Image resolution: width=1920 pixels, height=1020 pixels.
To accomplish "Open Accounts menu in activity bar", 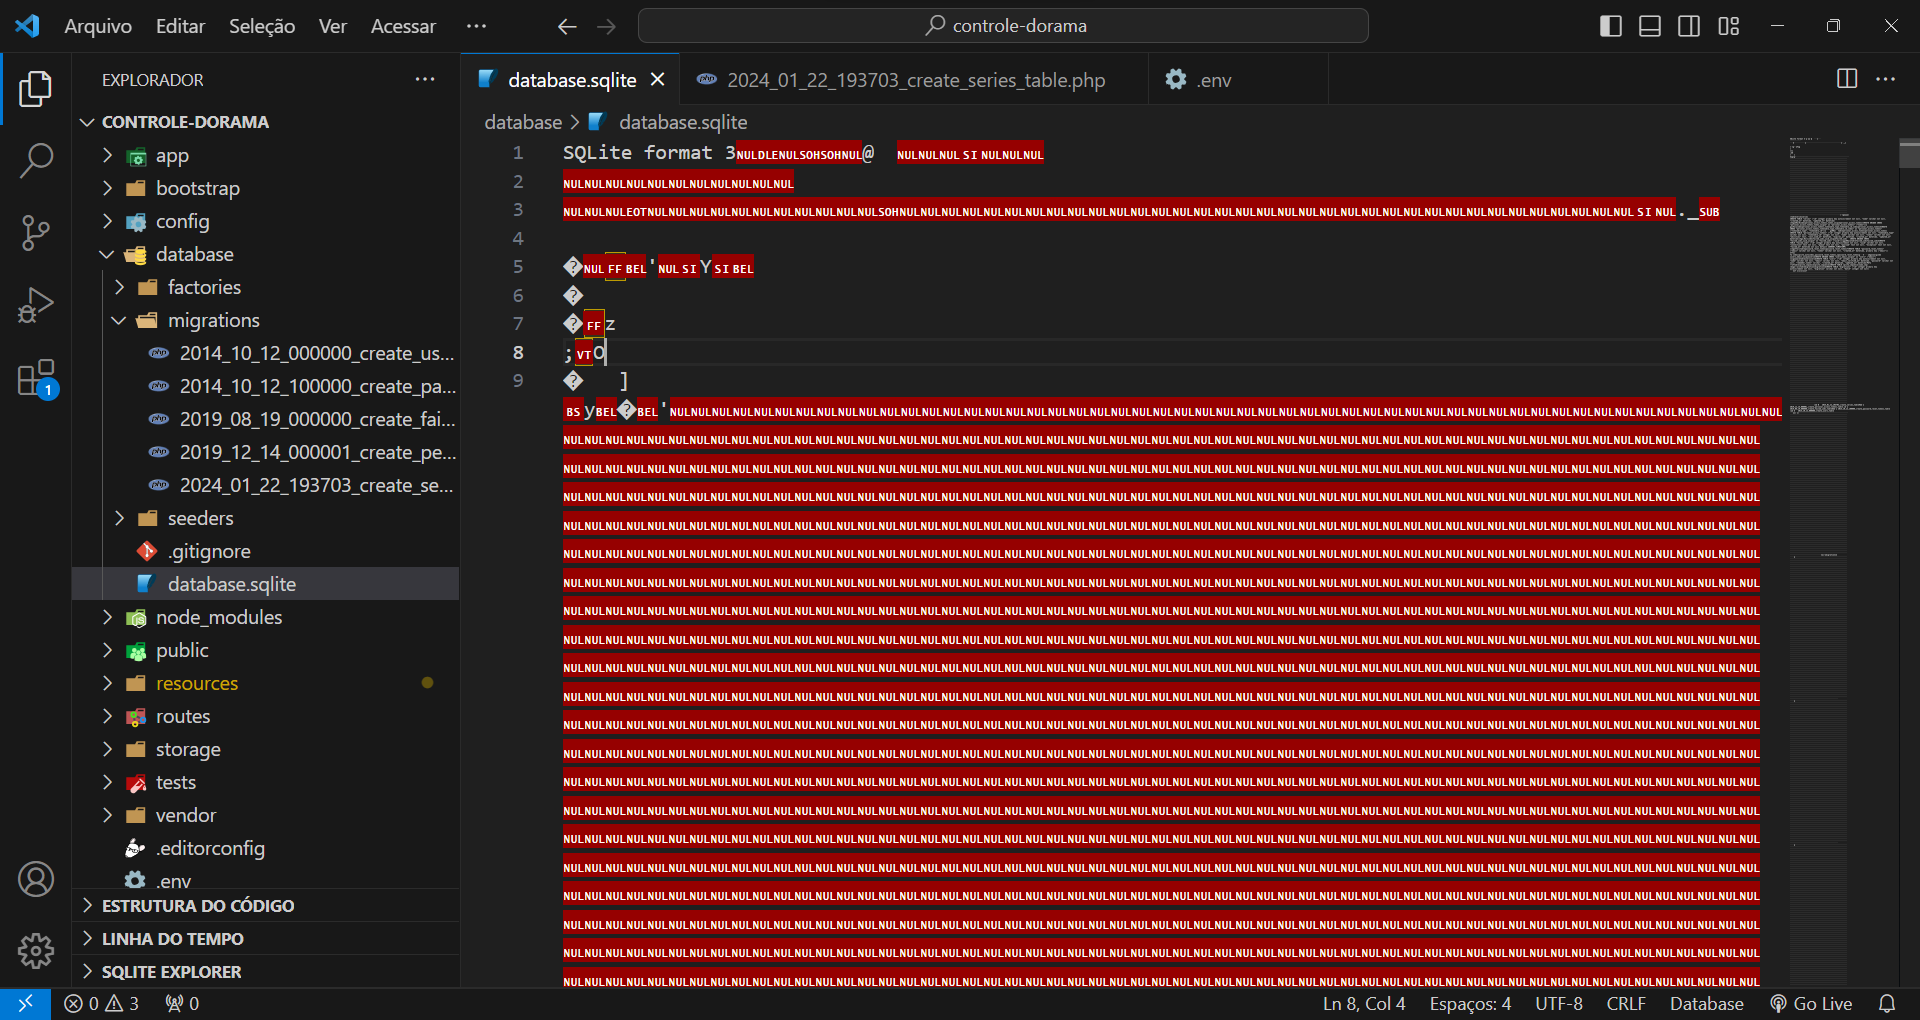I will pos(36,879).
